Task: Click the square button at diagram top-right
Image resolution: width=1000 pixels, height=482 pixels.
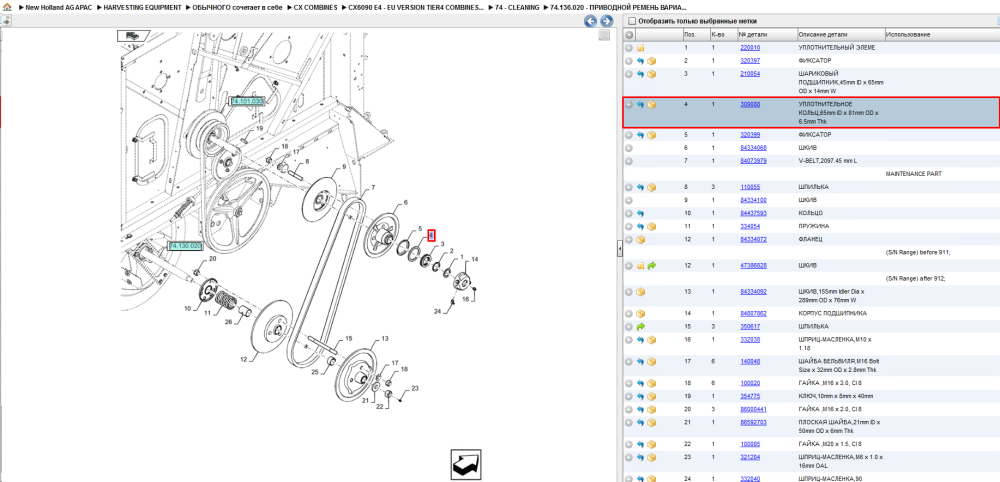Action: (604, 36)
